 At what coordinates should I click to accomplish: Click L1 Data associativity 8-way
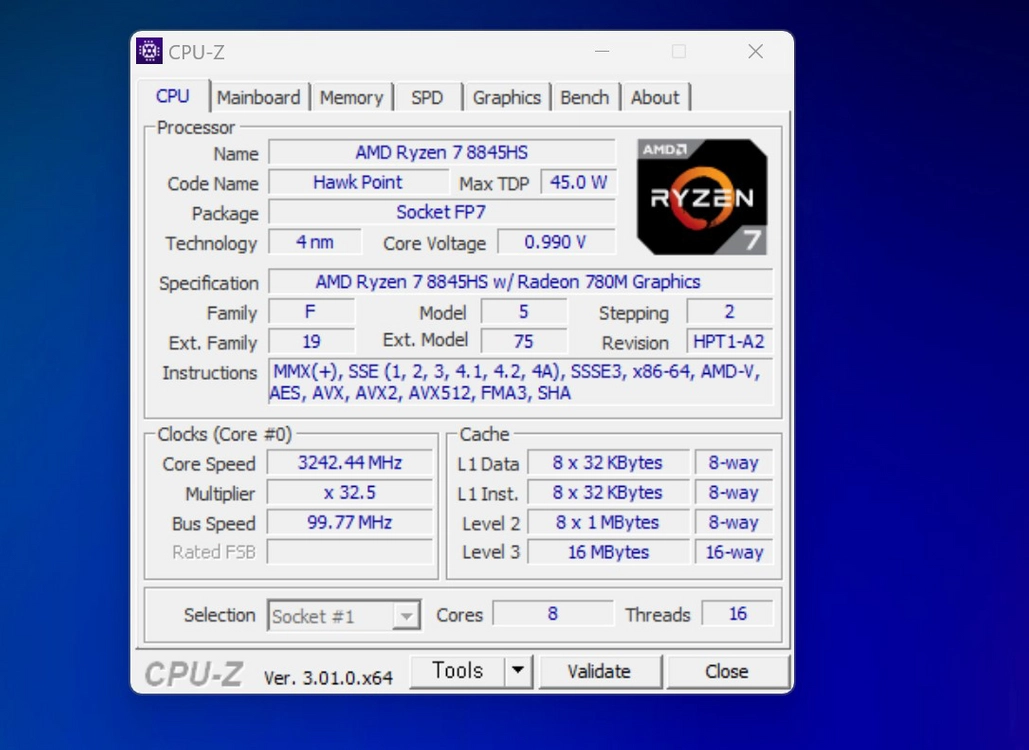pos(734,463)
